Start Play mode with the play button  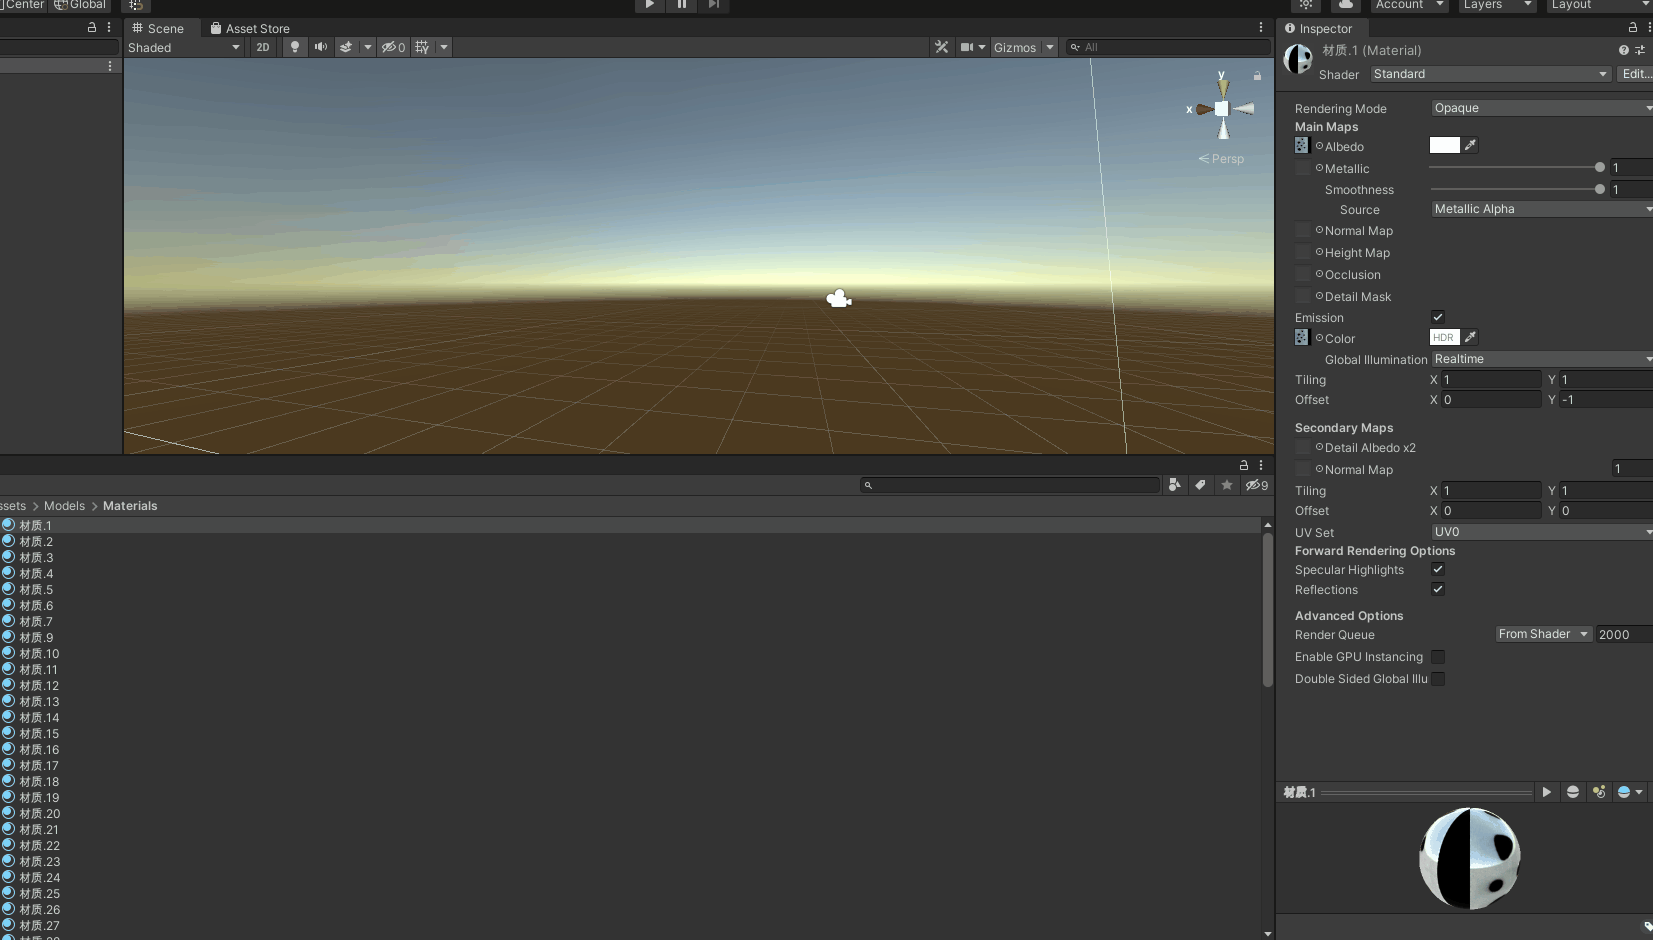pyautogui.click(x=650, y=5)
